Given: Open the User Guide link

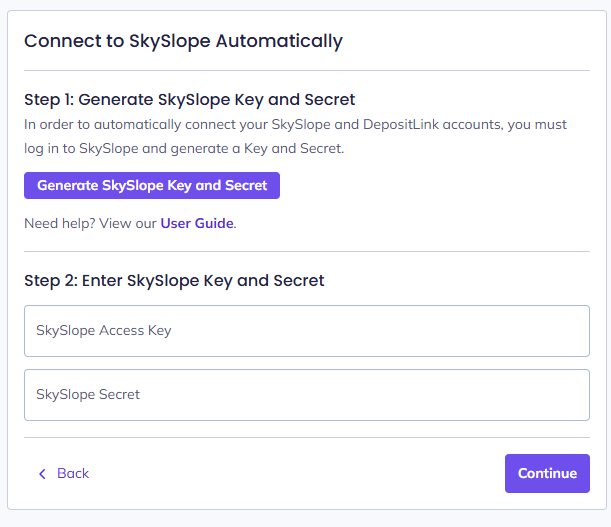Looking at the screenshot, I should pyautogui.click(x=197, y=223).
